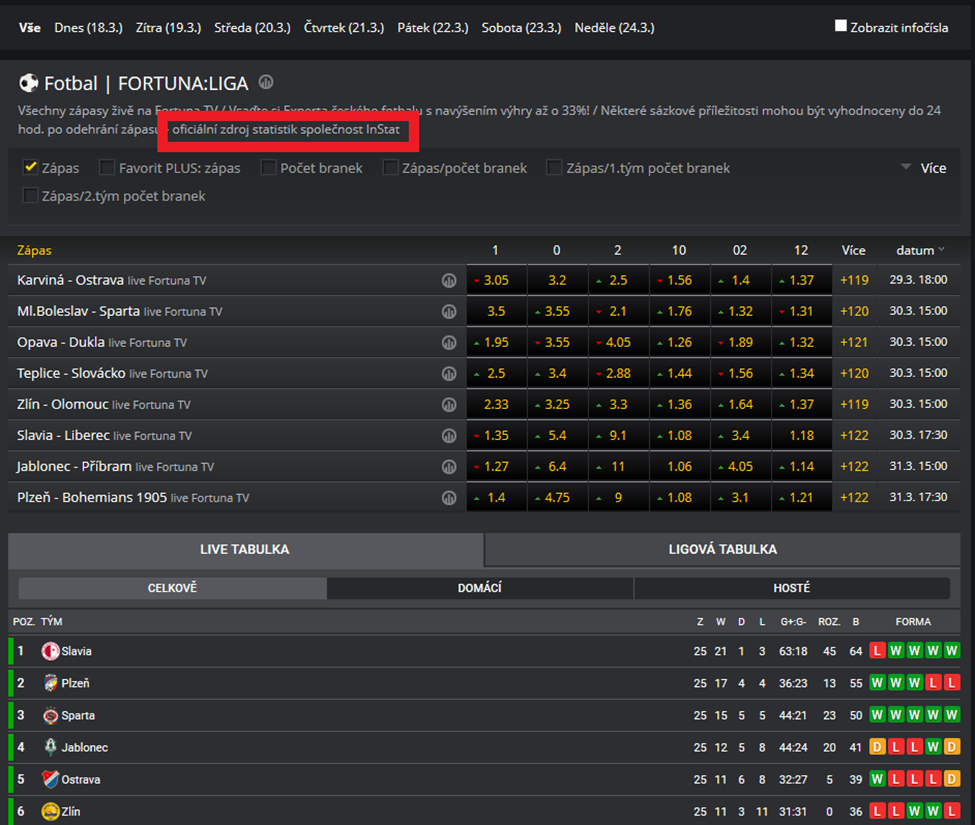
Task: Filter matches by Dnes (18.3.)
Action: (x=88, y=27)
